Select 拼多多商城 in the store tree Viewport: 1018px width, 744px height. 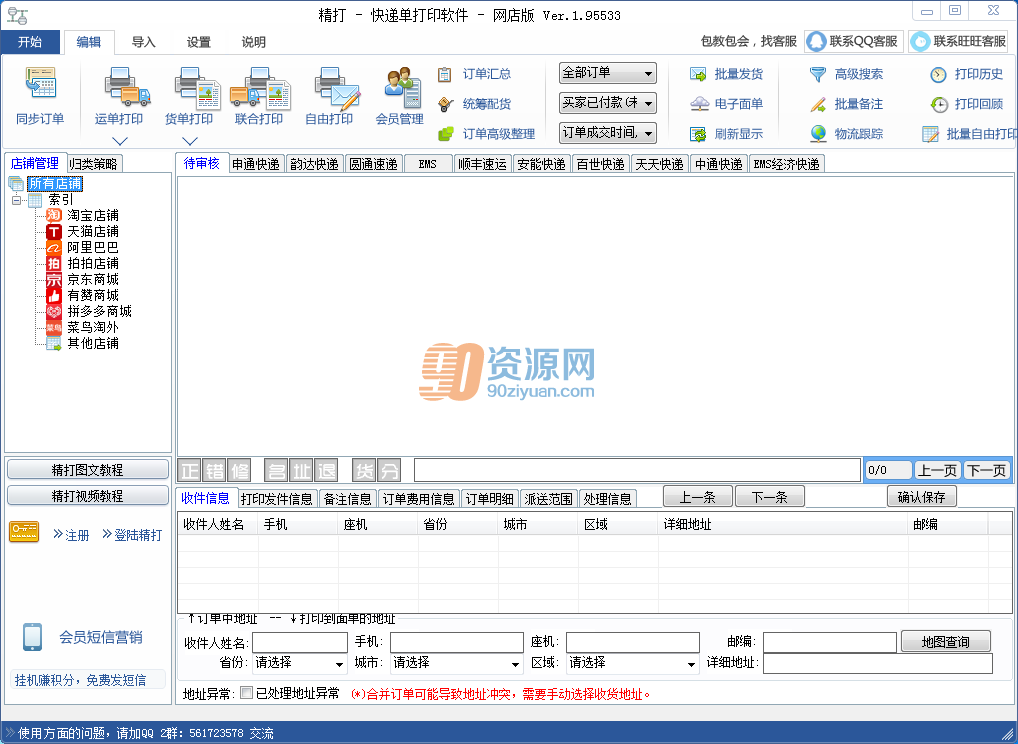[x=99, y=311]
